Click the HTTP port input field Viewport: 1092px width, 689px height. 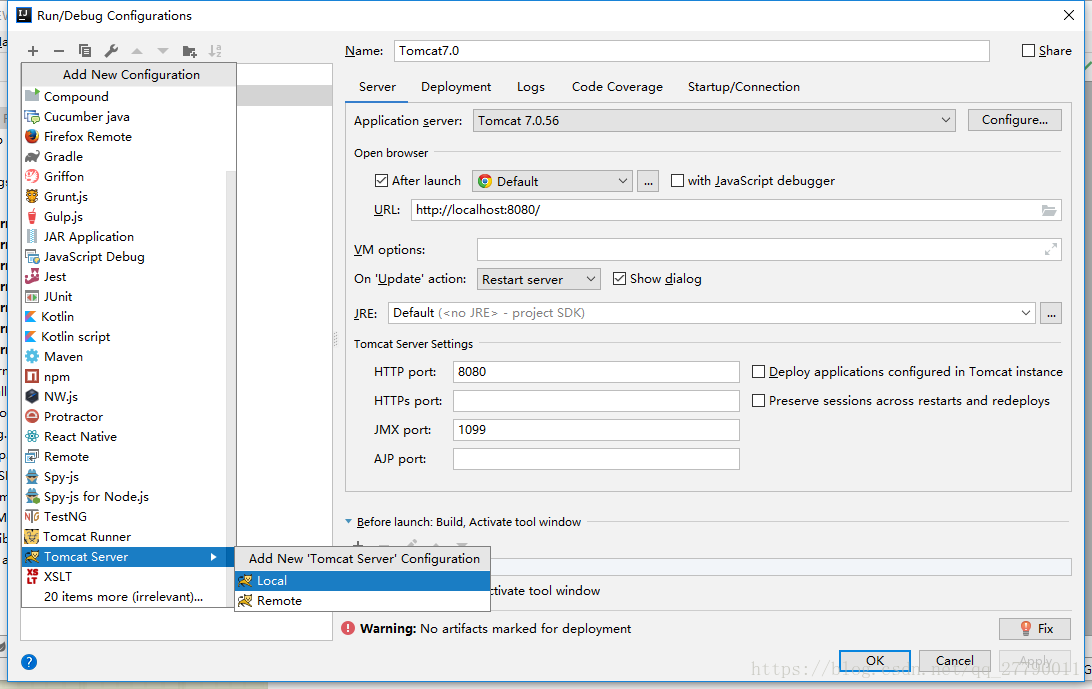click(x=596, y=372)
